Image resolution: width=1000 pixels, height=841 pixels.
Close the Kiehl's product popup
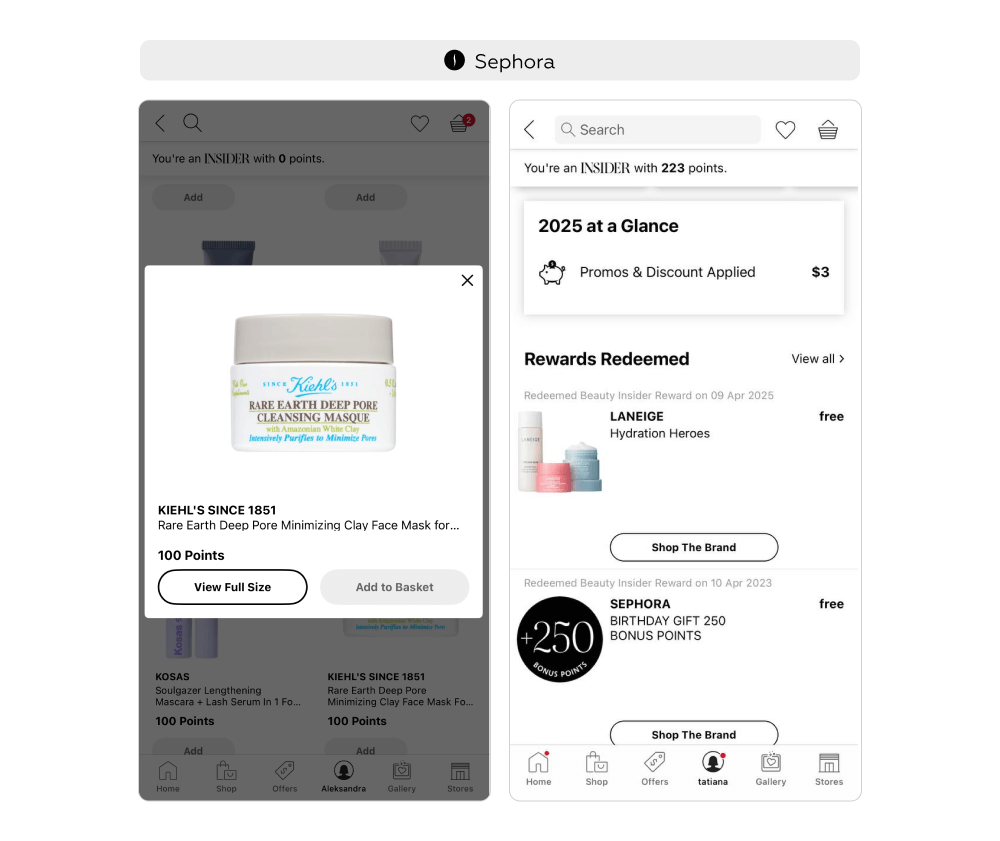(x=467, y=281)
